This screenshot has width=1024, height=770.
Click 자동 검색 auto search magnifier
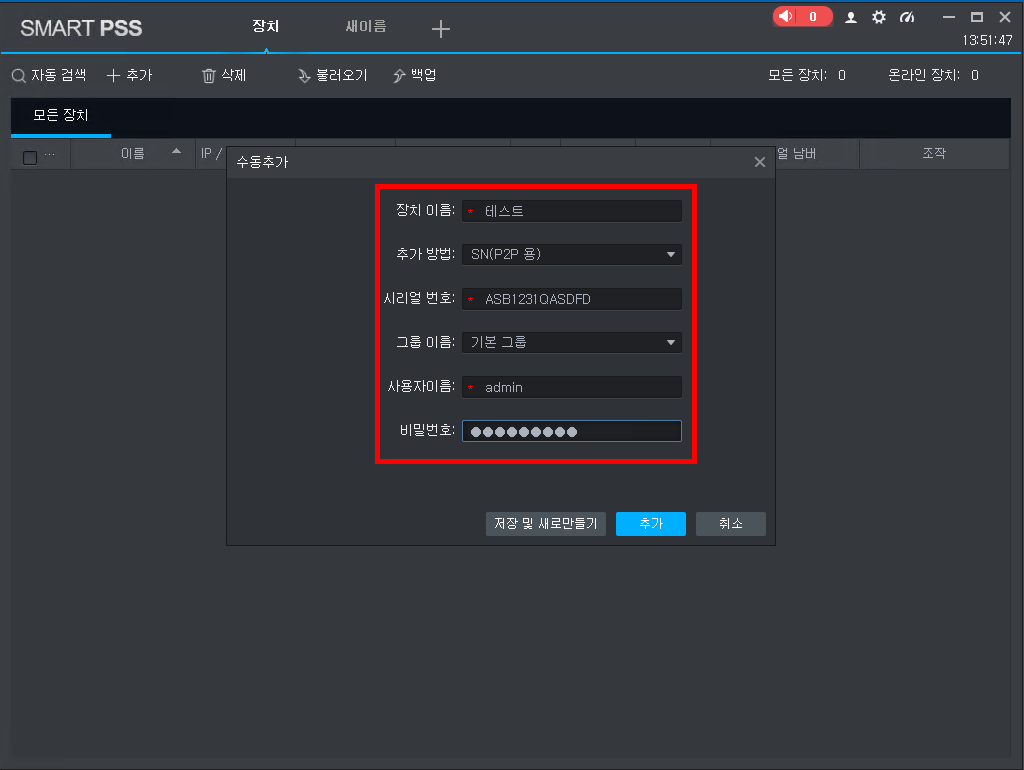[19, 76]
